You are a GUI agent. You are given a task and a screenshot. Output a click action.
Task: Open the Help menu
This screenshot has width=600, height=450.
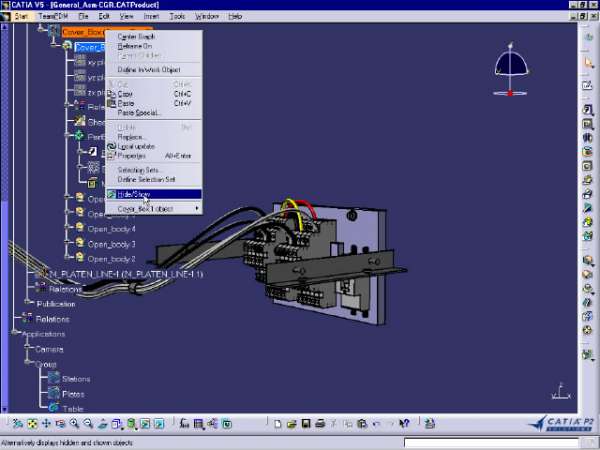(x=235, y=16)
